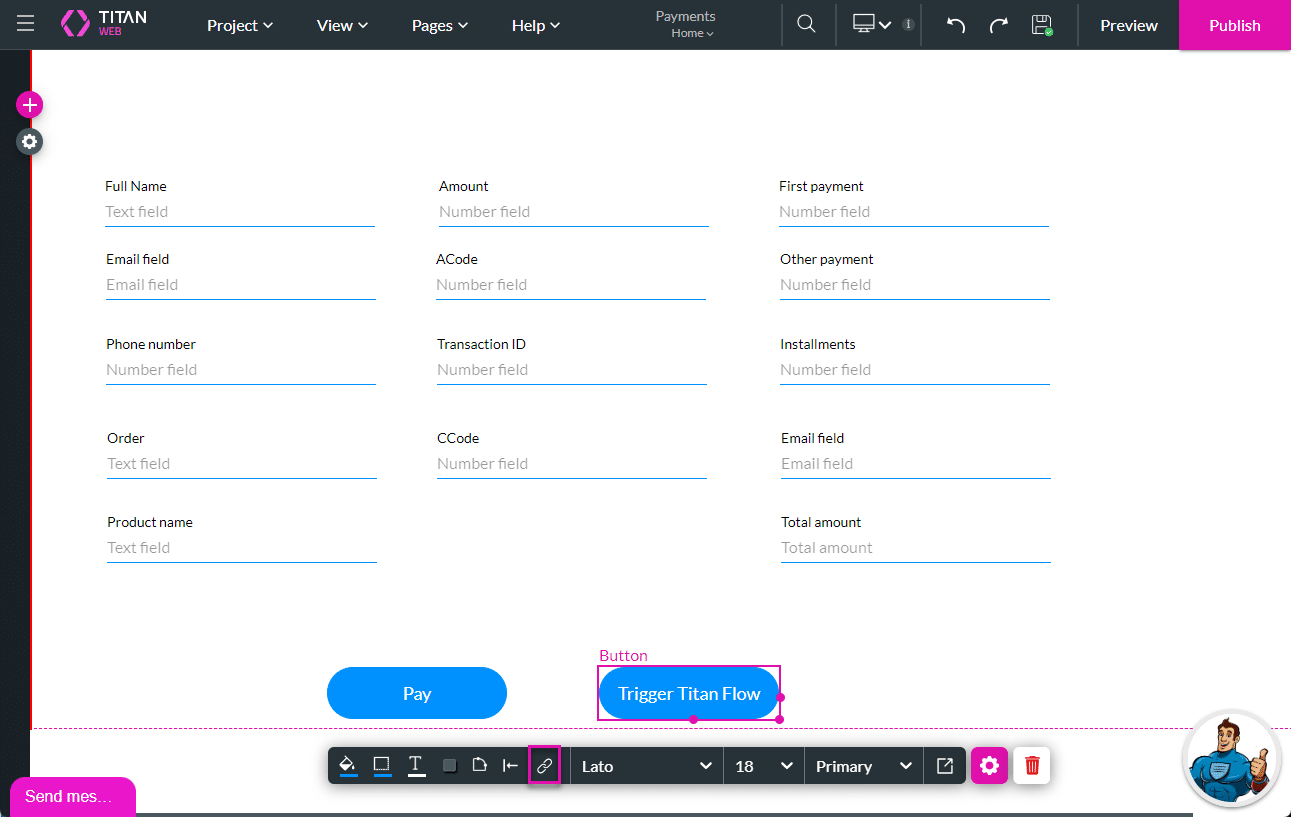
Task: Click the border style icon
Action: tap(381, 766)
